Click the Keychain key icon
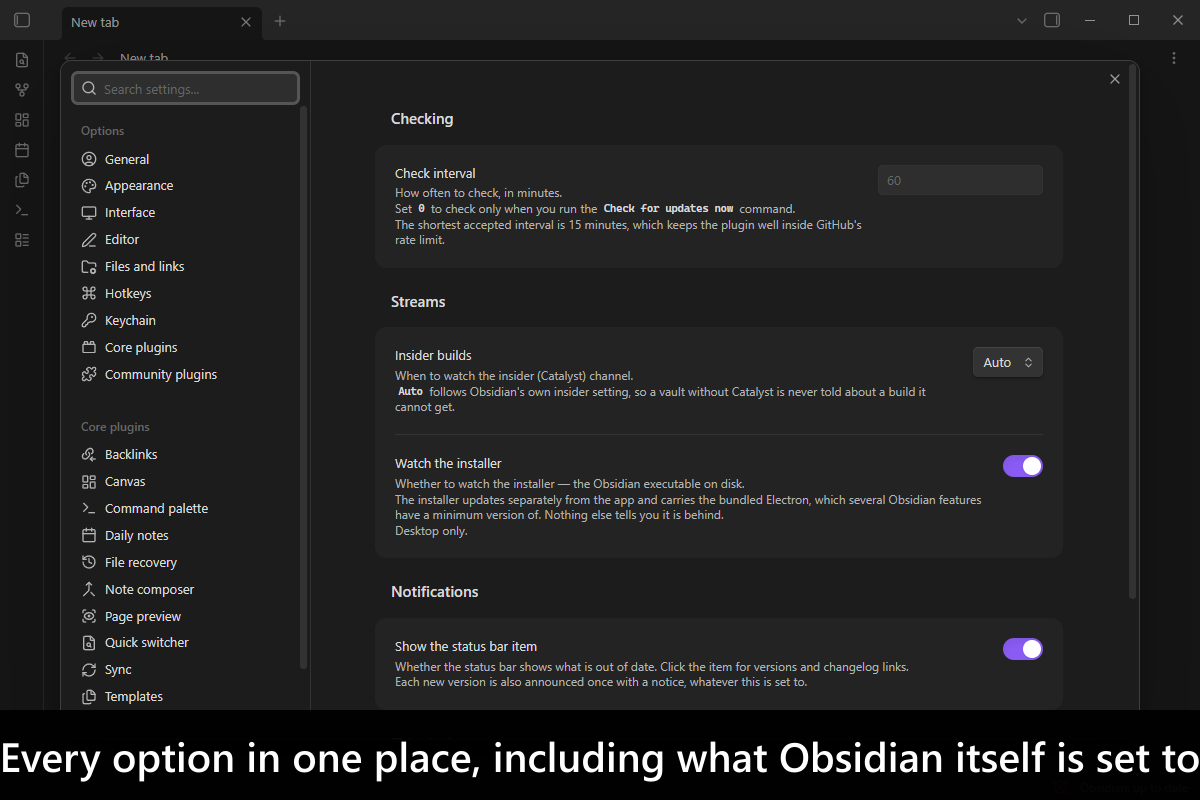 click(88, 321)
